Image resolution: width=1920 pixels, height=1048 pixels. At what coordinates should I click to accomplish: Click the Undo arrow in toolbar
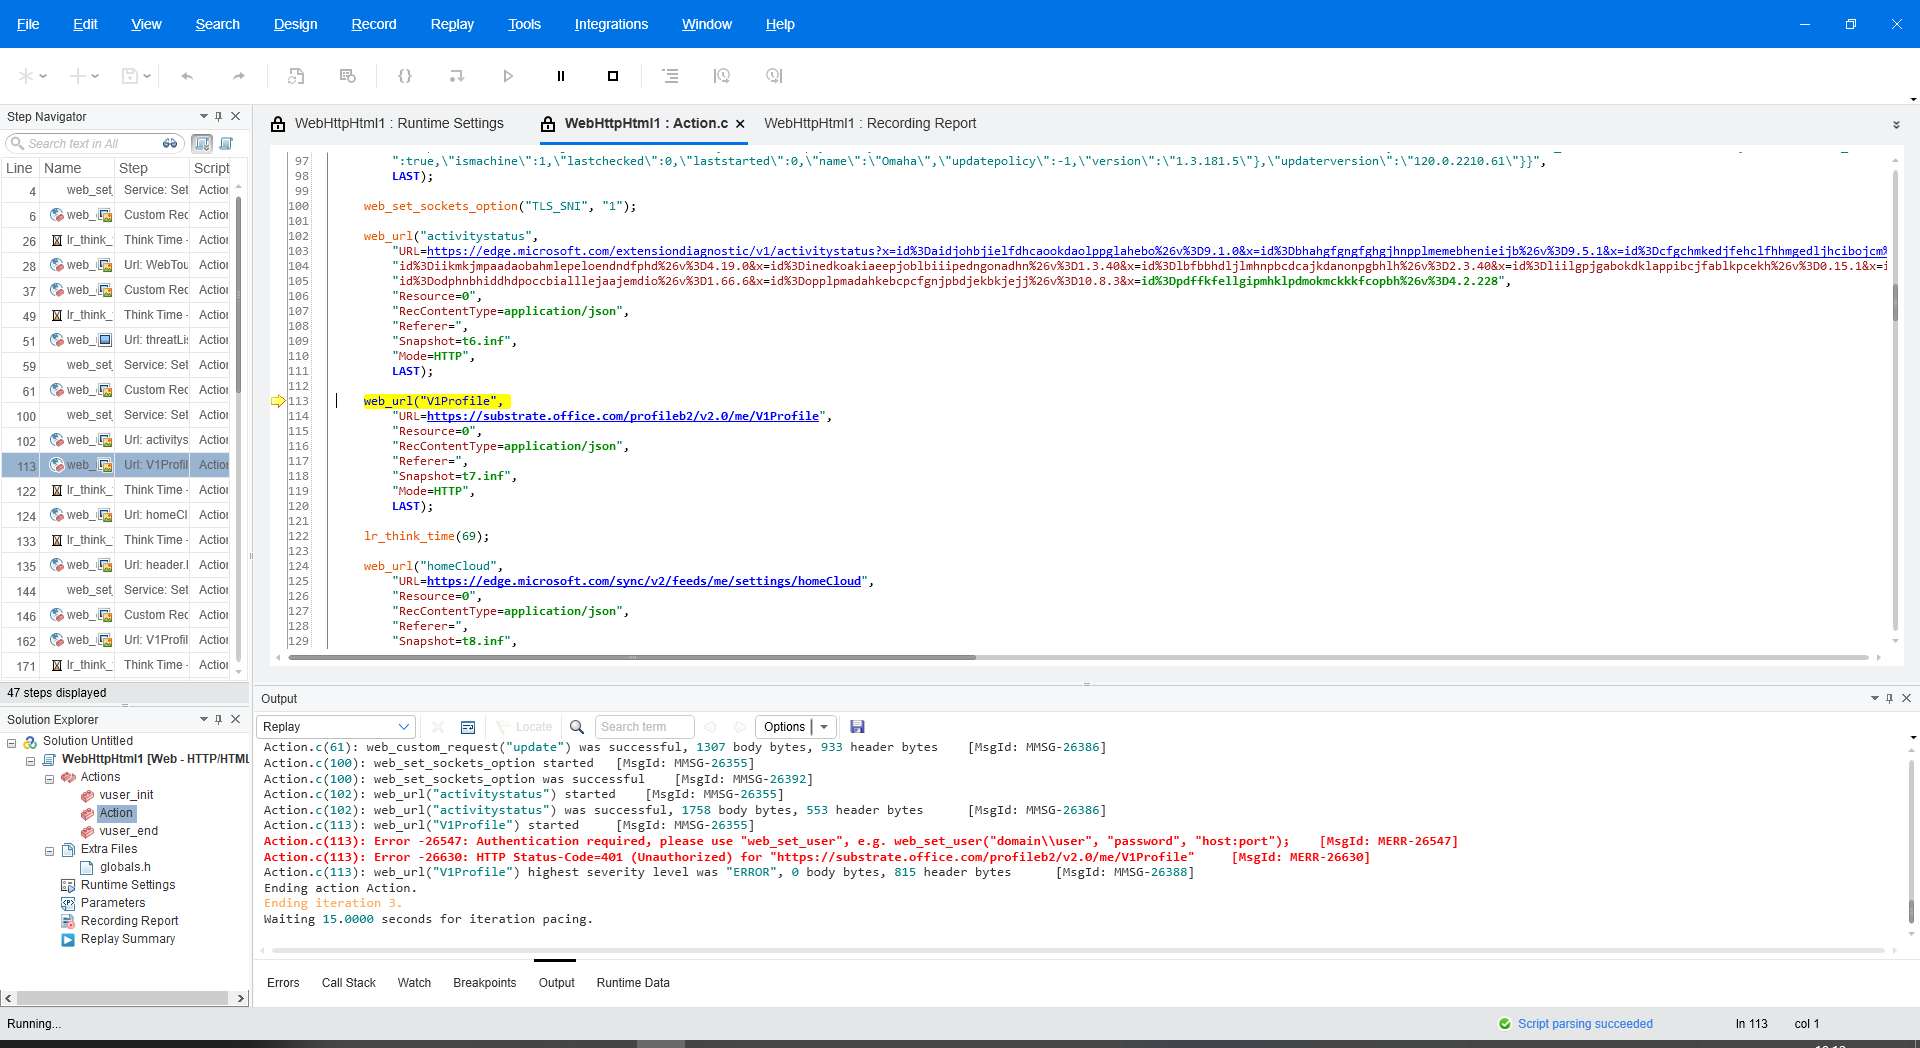point(187,76)
